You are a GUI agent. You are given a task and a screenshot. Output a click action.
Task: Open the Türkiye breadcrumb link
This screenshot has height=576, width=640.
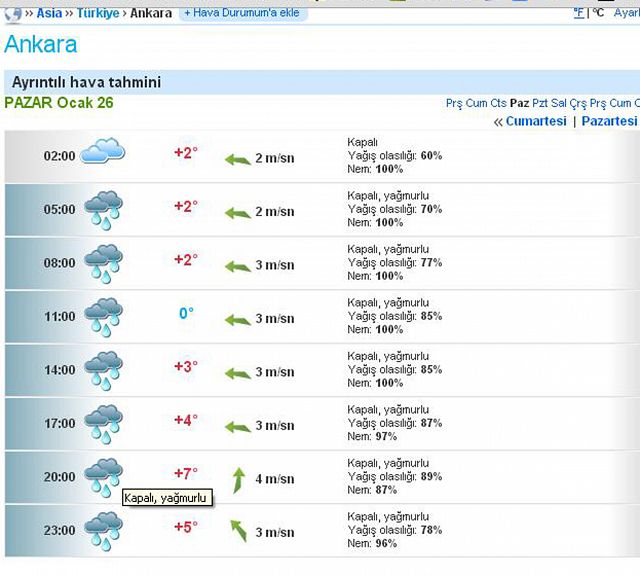pyautogui.click(x=98, y=14)
